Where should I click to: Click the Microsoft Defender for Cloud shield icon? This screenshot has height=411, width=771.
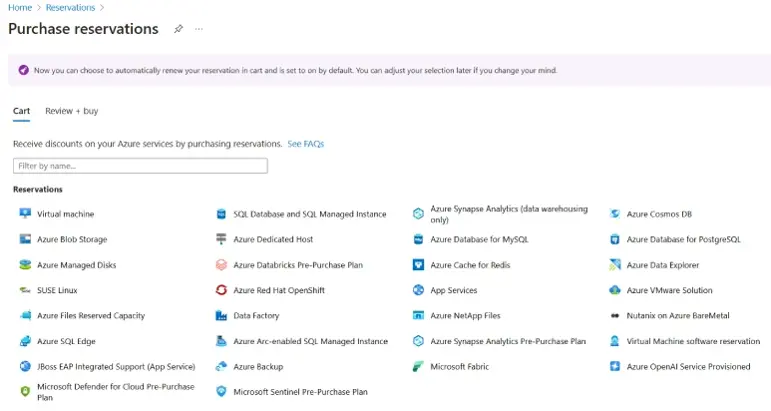coord(25,392)
